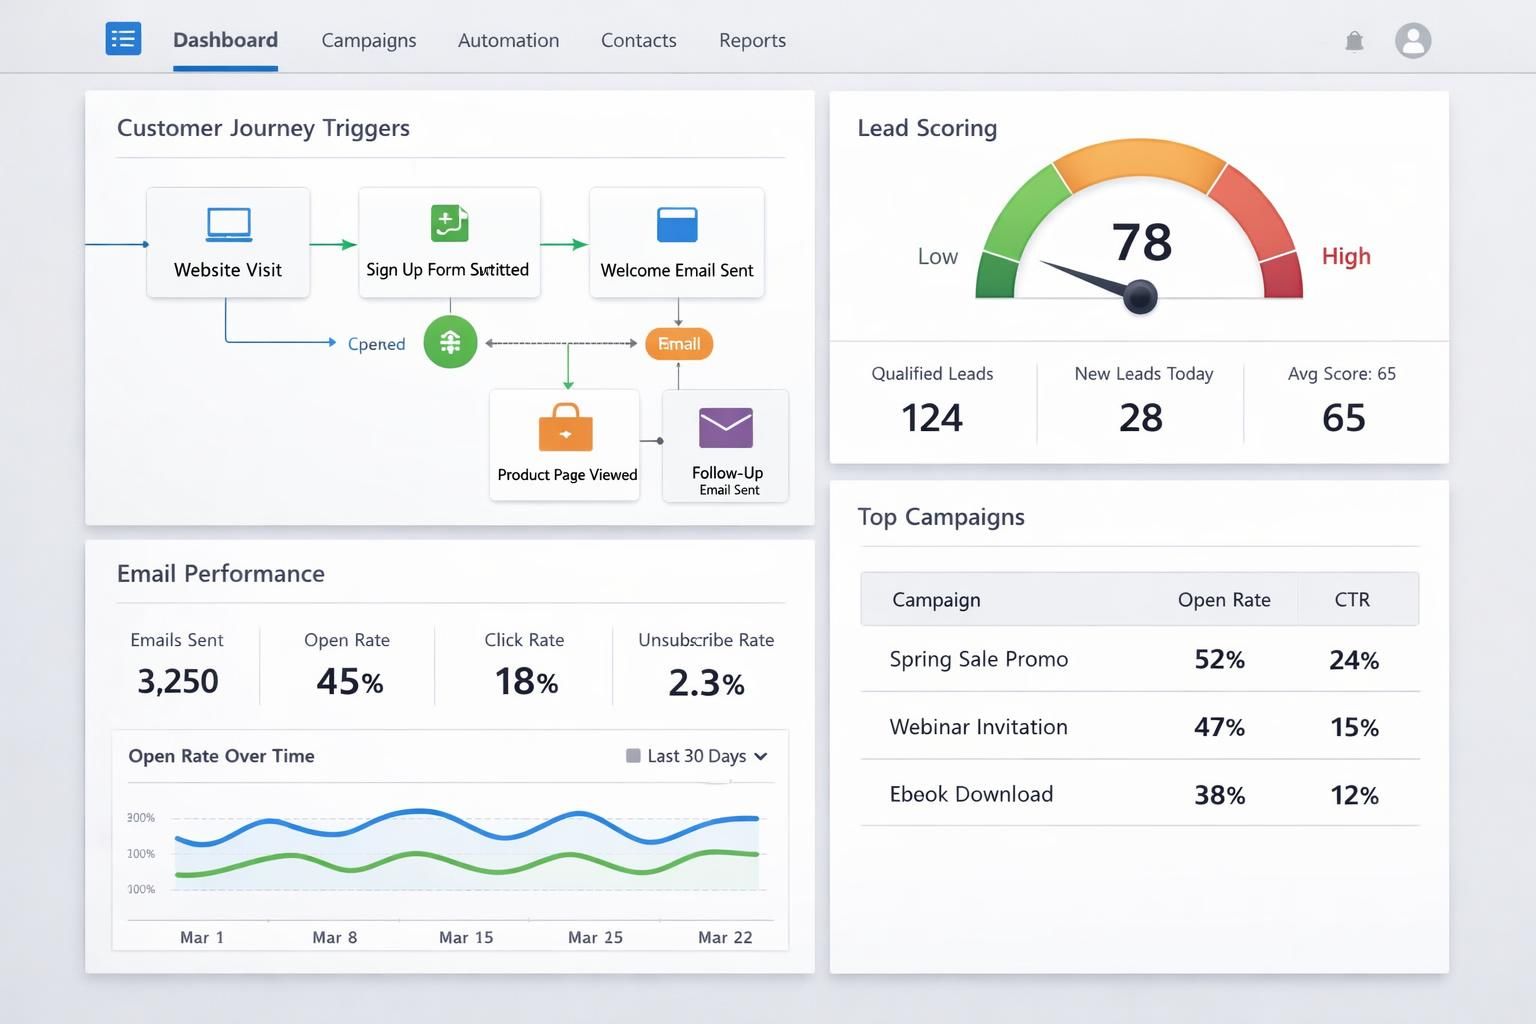This screenshot has width=1536, height=1024.
Task: Click the 47% open rate for Webinar Invitation
Action: tap(1220, 727)
